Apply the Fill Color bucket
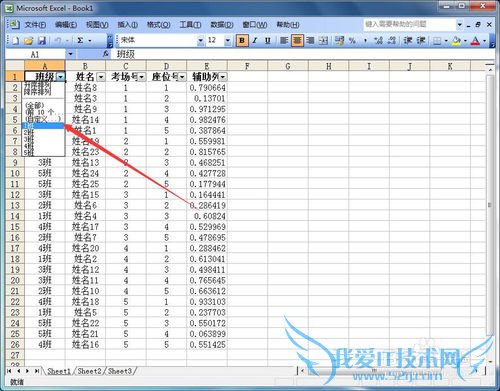Screen dimensions: 500x391 point(456,41)
